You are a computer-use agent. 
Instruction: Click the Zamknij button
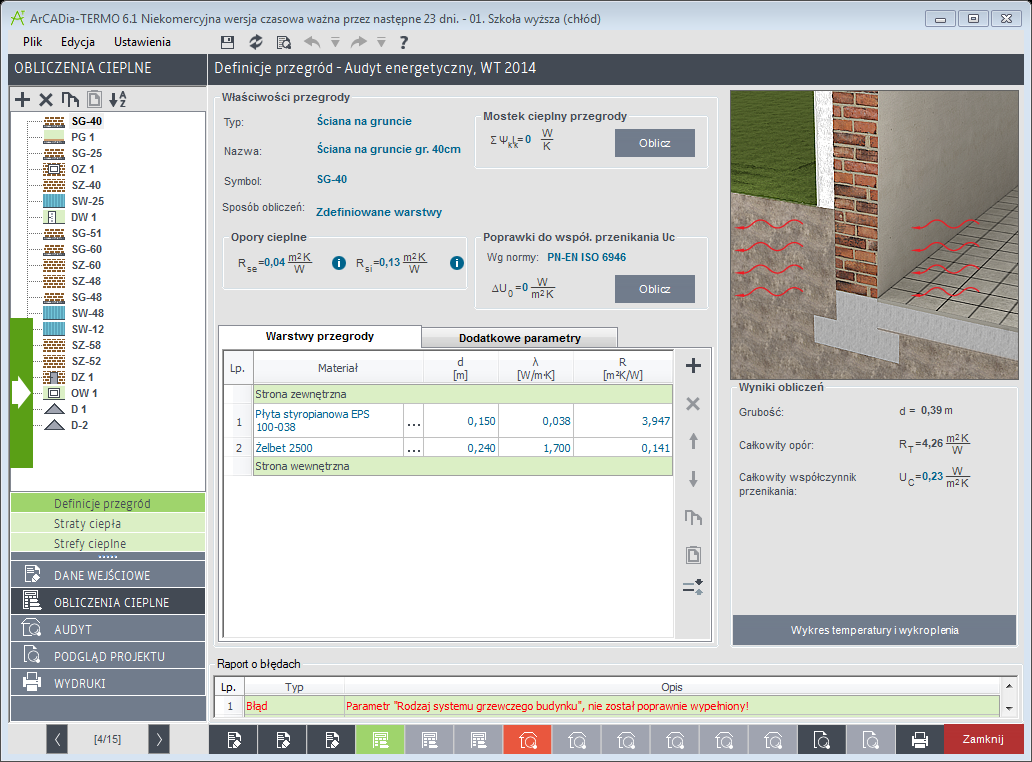tap(983, 739)
